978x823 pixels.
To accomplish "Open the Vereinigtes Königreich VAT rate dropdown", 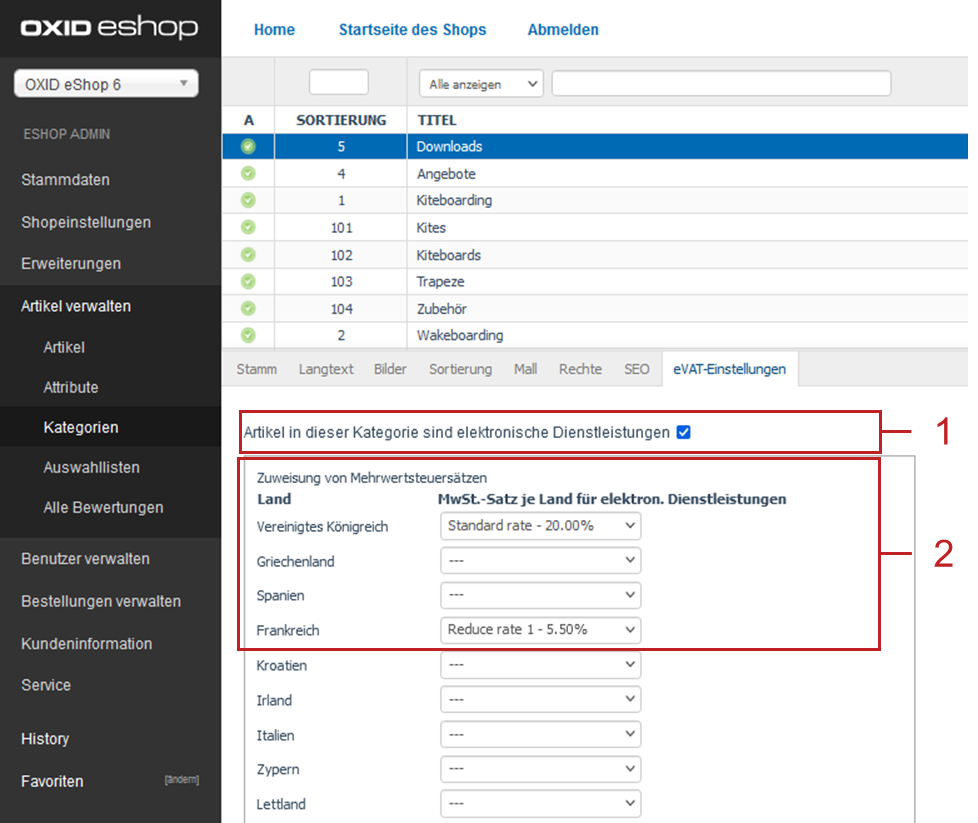I will (540, 526).
